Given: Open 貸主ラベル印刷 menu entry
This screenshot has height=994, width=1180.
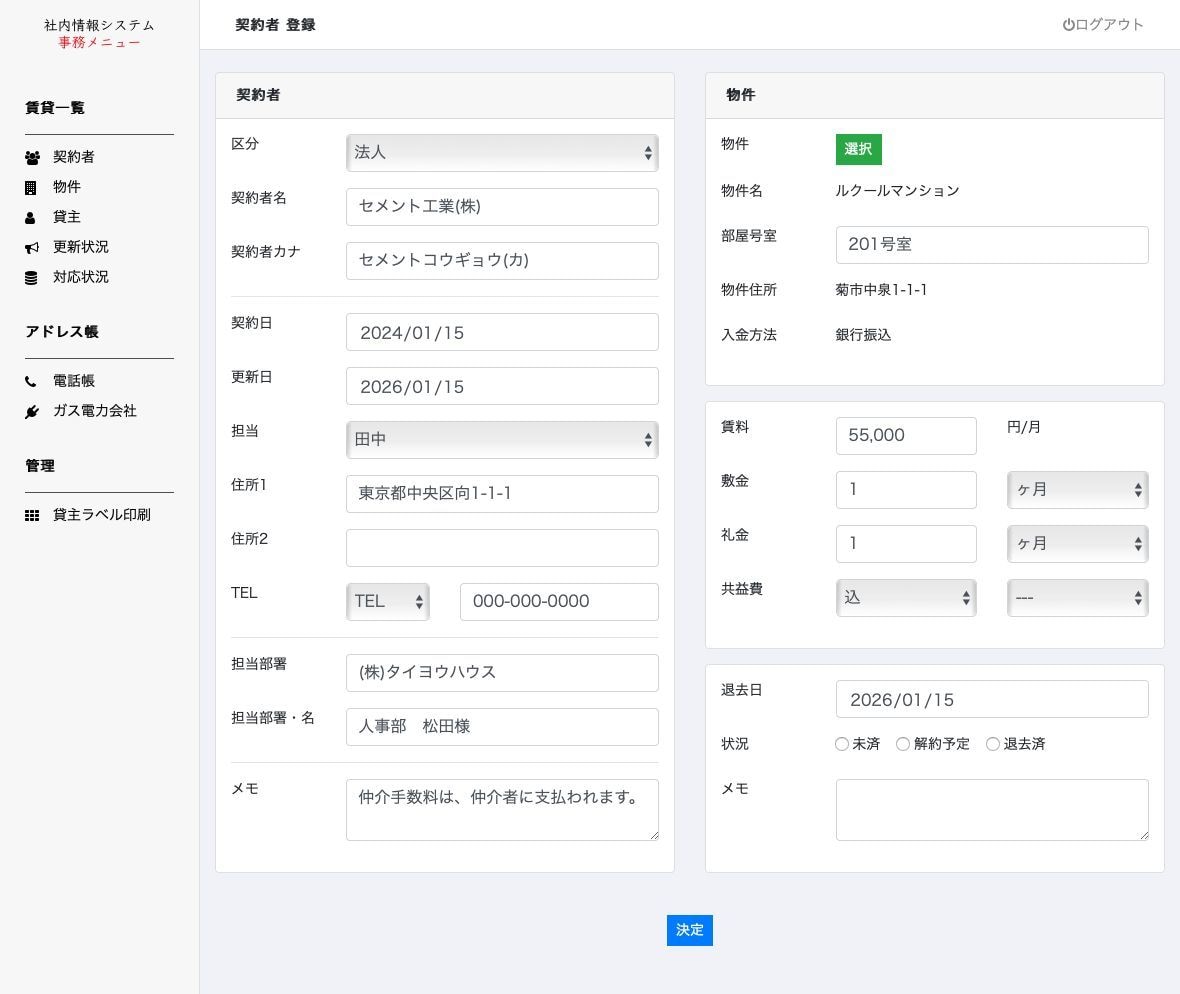Looking at the screenshot, I should coord(102,515).
